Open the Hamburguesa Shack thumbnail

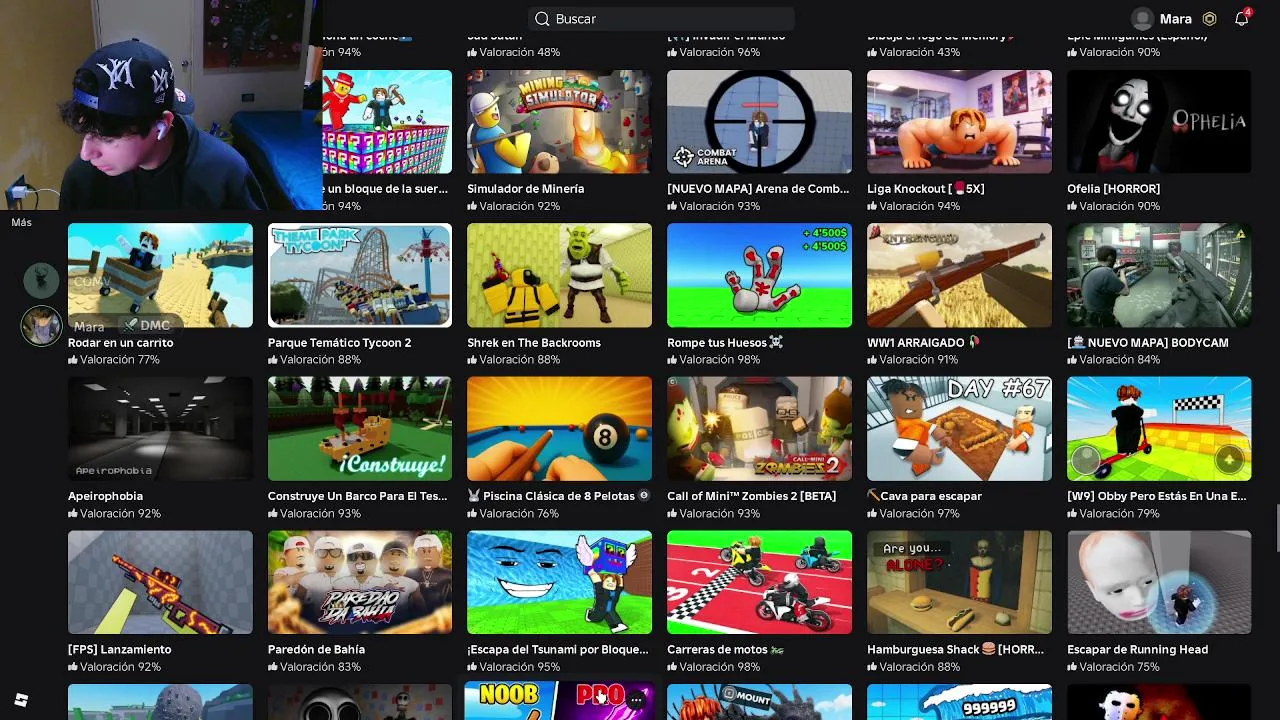pyautogui.click(x=959, y=582)
